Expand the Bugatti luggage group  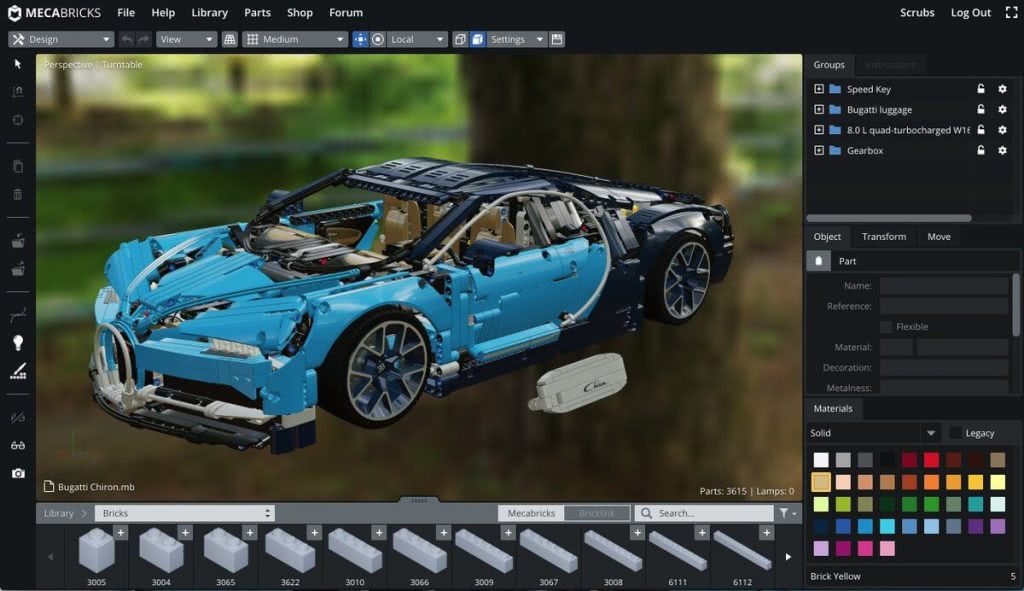[819, 110]
